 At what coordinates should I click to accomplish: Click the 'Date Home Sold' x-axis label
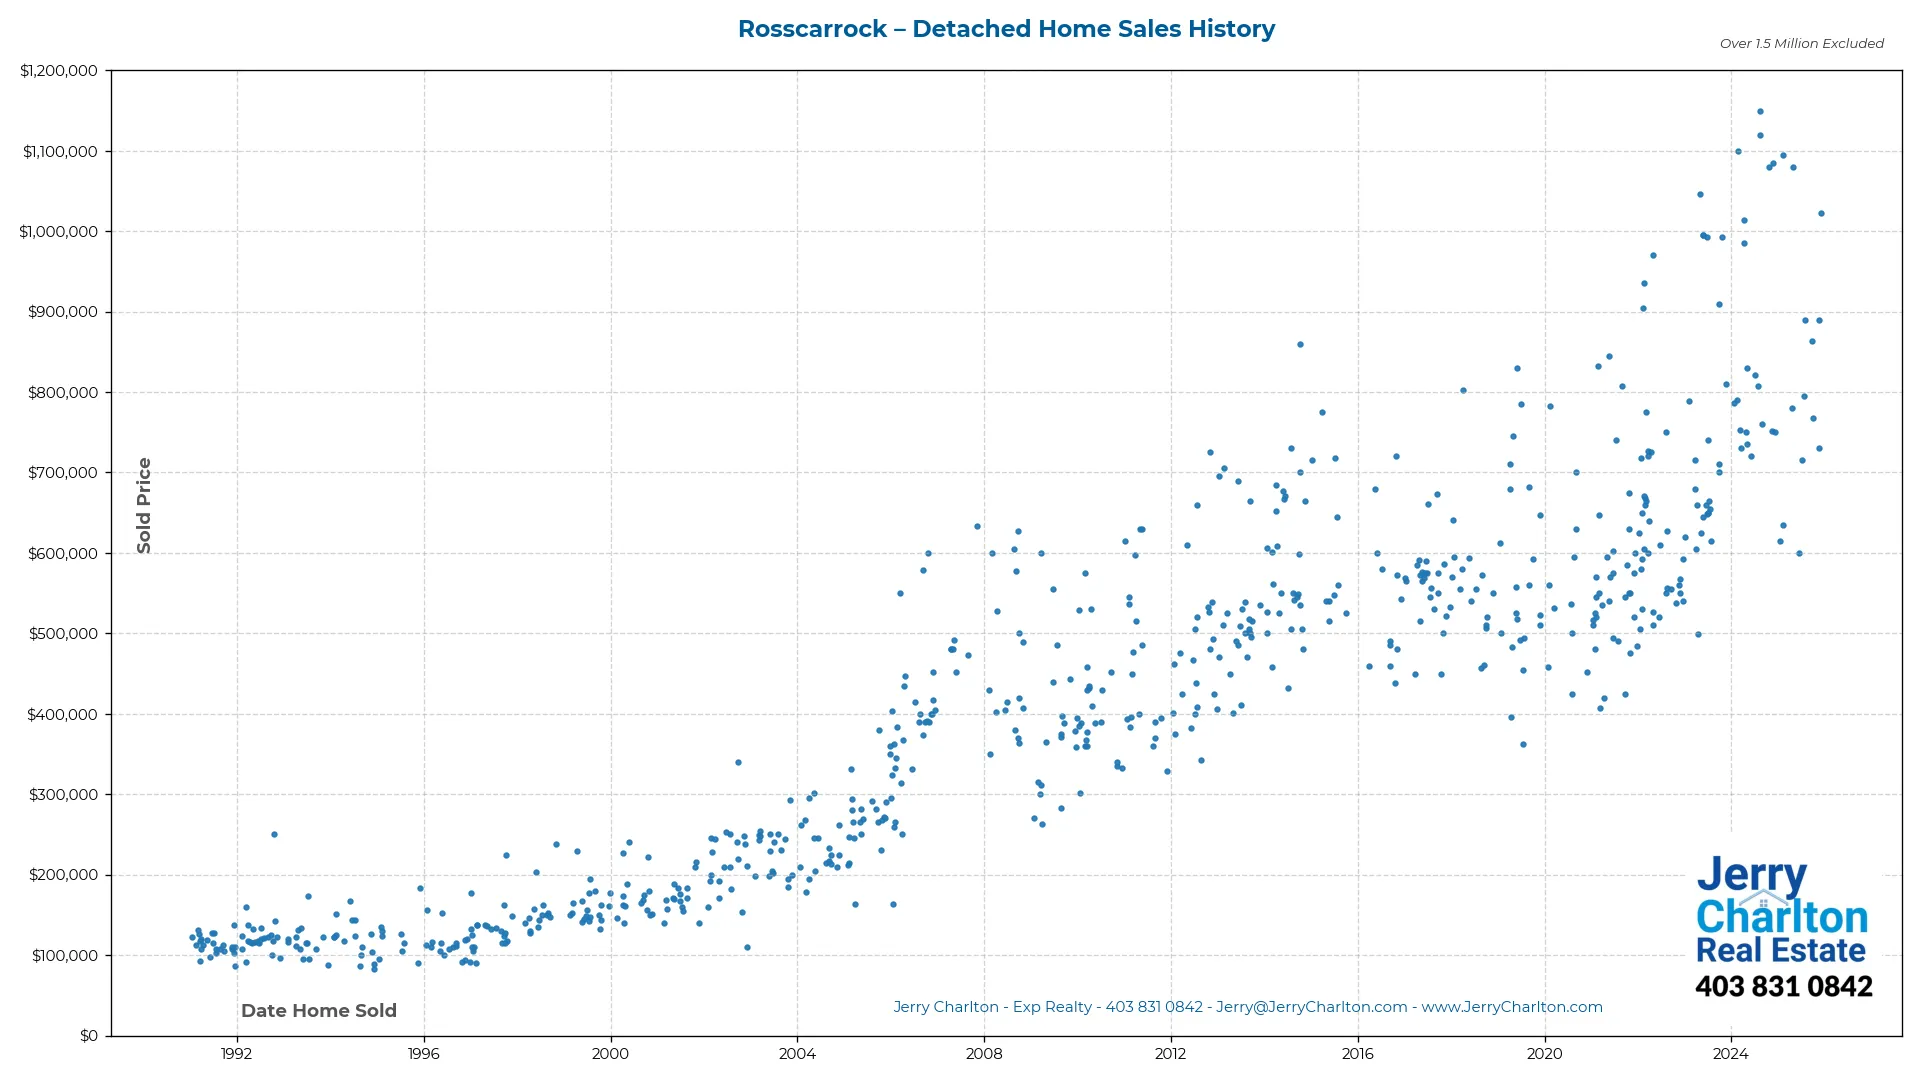(318, 1010)
